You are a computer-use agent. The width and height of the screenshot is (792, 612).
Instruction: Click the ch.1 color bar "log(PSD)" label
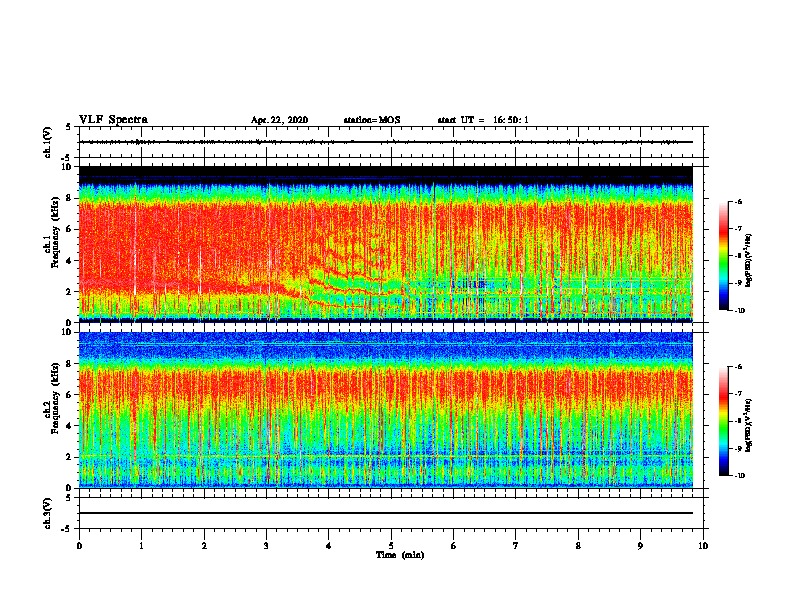tap(748, 261)
